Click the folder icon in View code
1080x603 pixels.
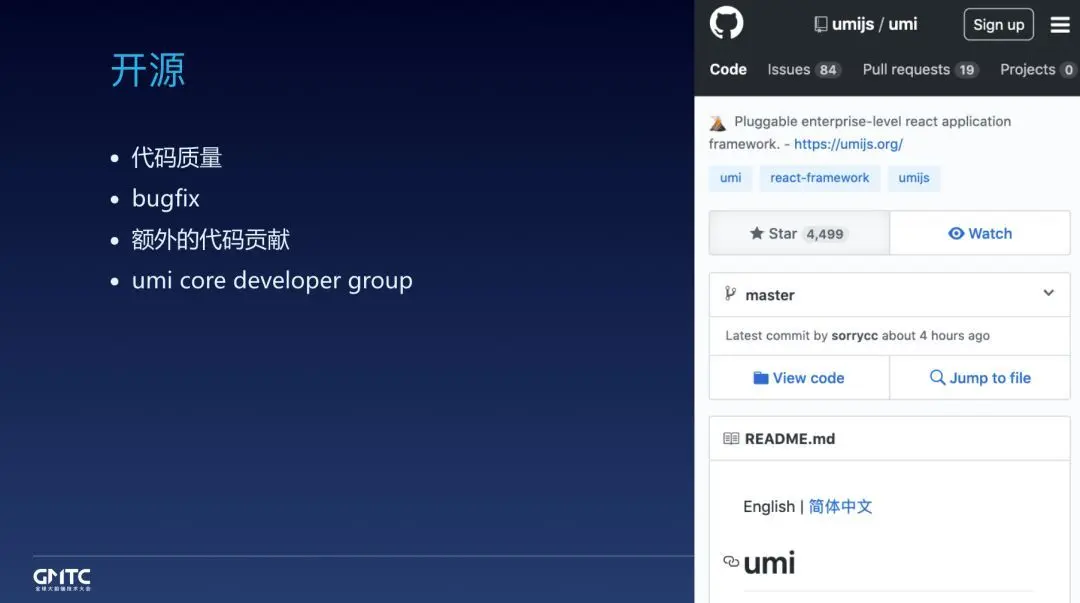pos(760,378)
